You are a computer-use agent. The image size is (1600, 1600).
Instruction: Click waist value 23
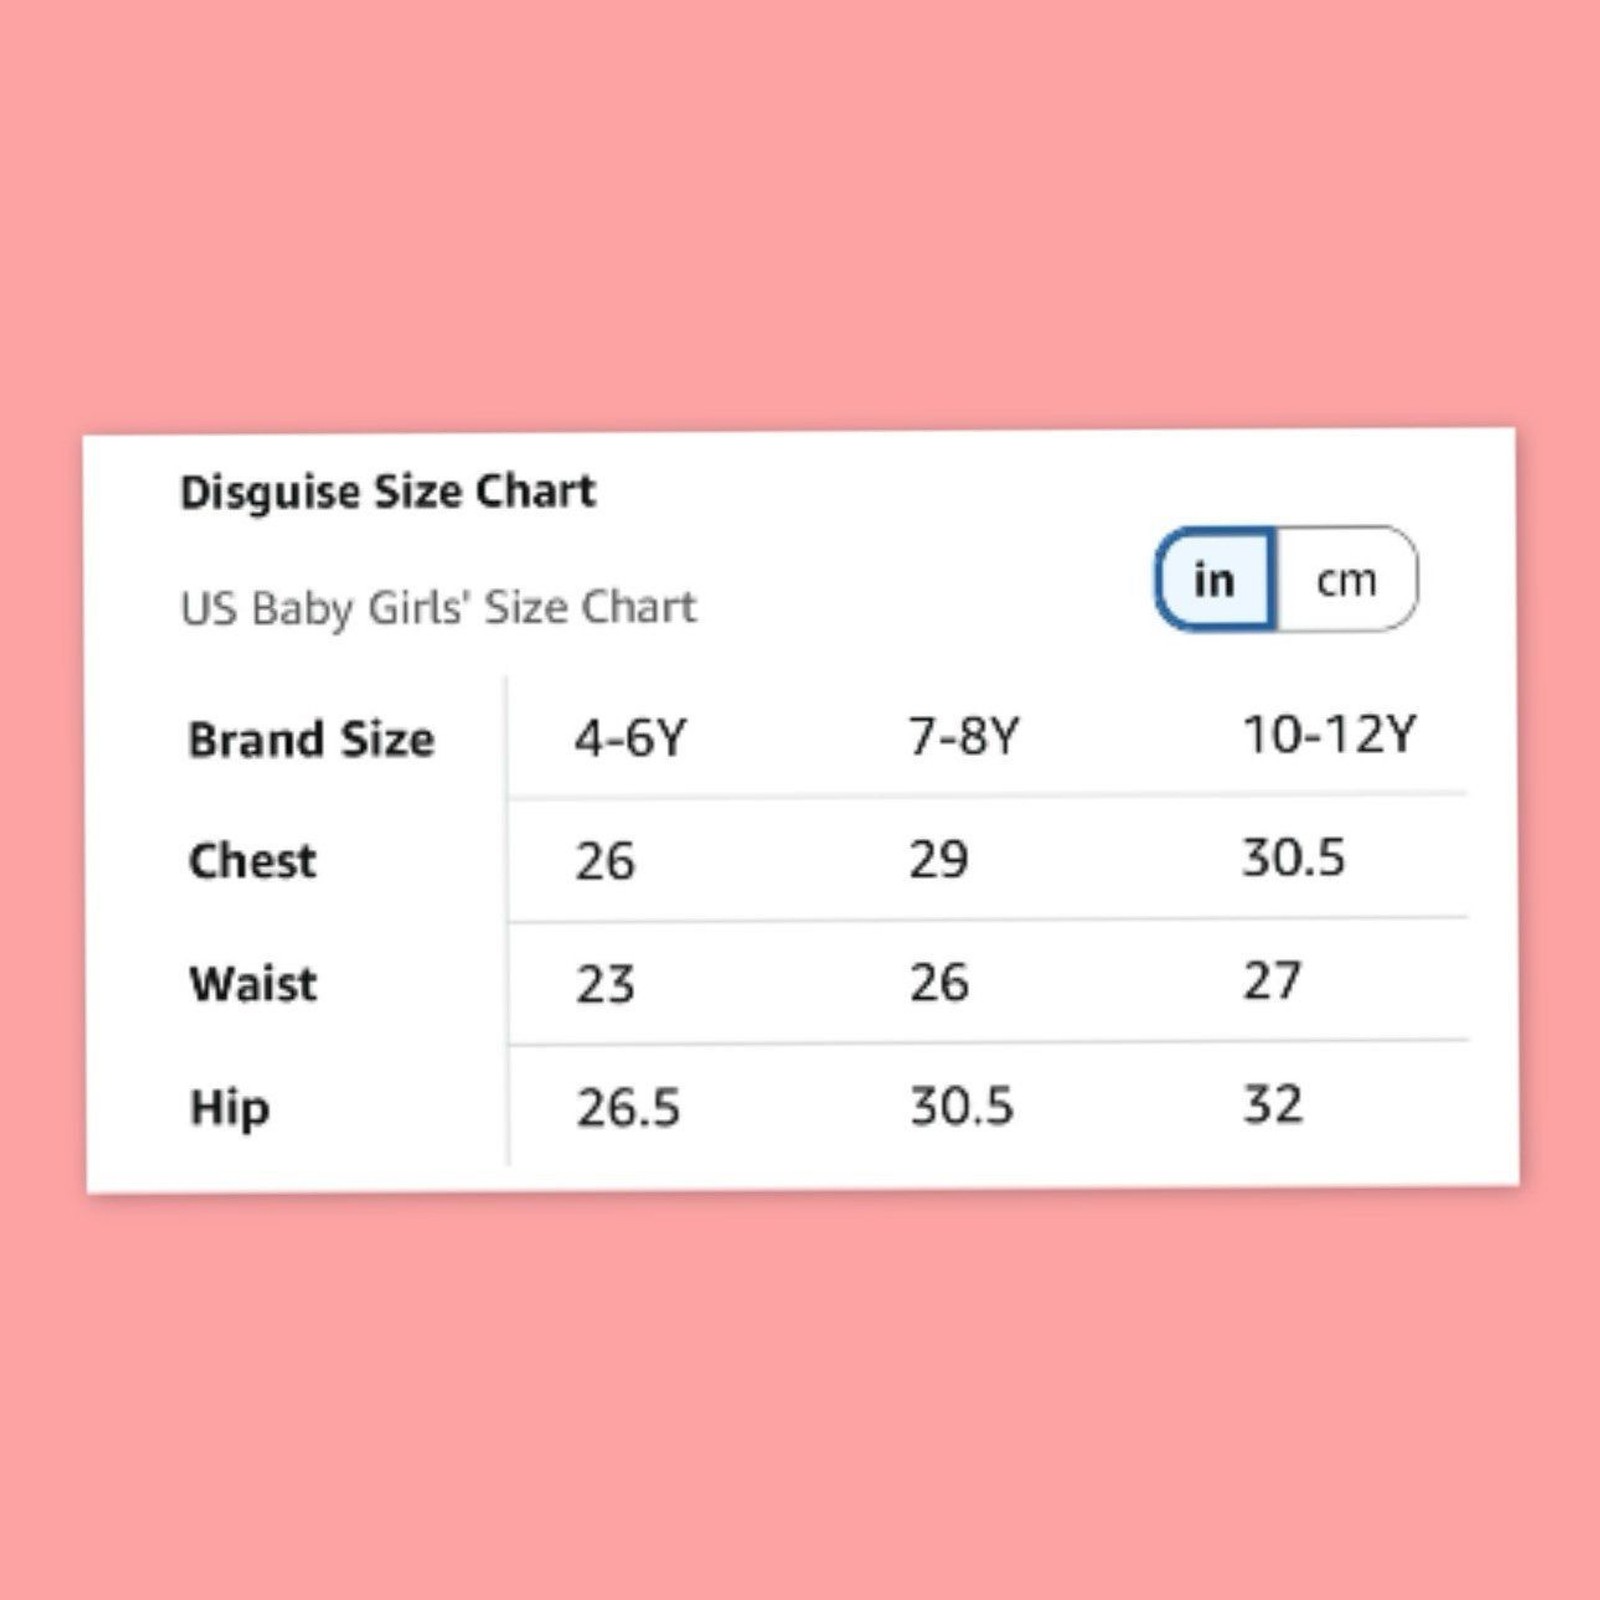tap(605, 984)
